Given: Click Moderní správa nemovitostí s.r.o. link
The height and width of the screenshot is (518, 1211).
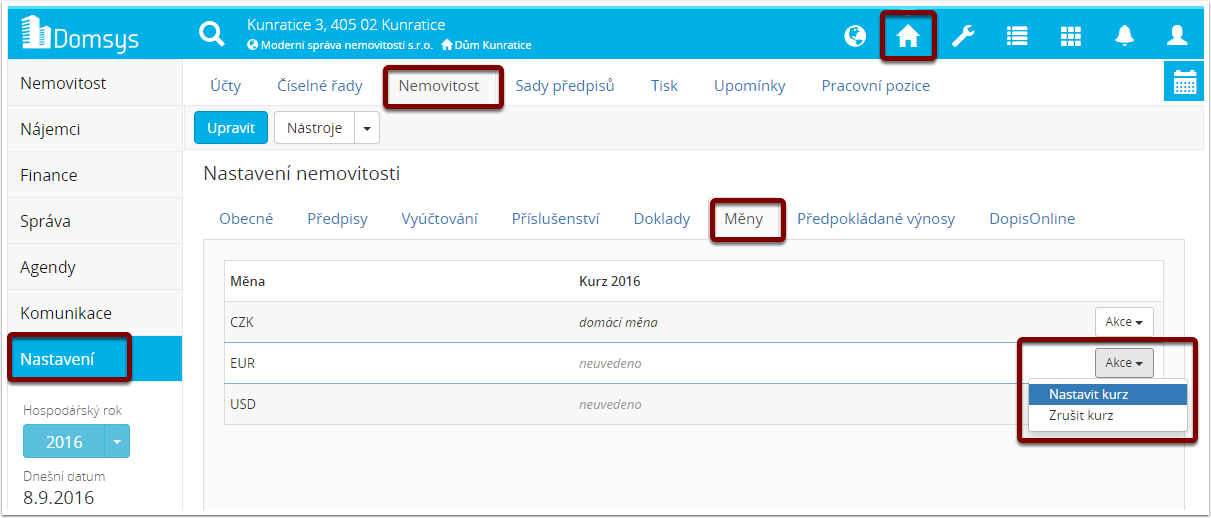Looking at the screenshot, I should pyautogui.click(x=340, y=45).
